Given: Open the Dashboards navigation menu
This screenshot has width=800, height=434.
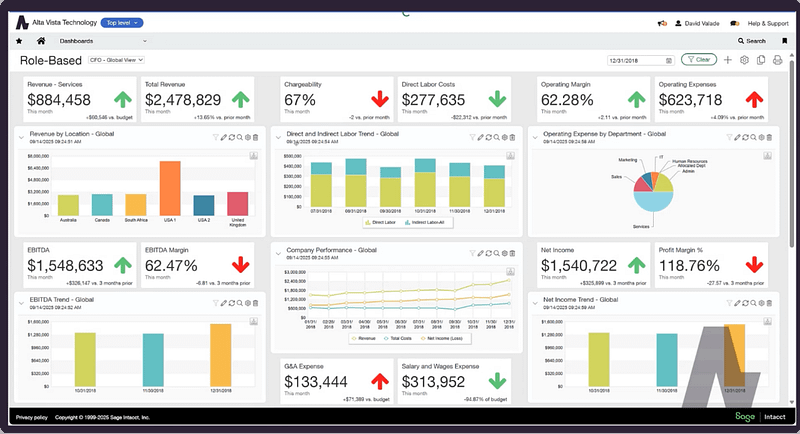Looking at the screenshot, I should 100,41.
